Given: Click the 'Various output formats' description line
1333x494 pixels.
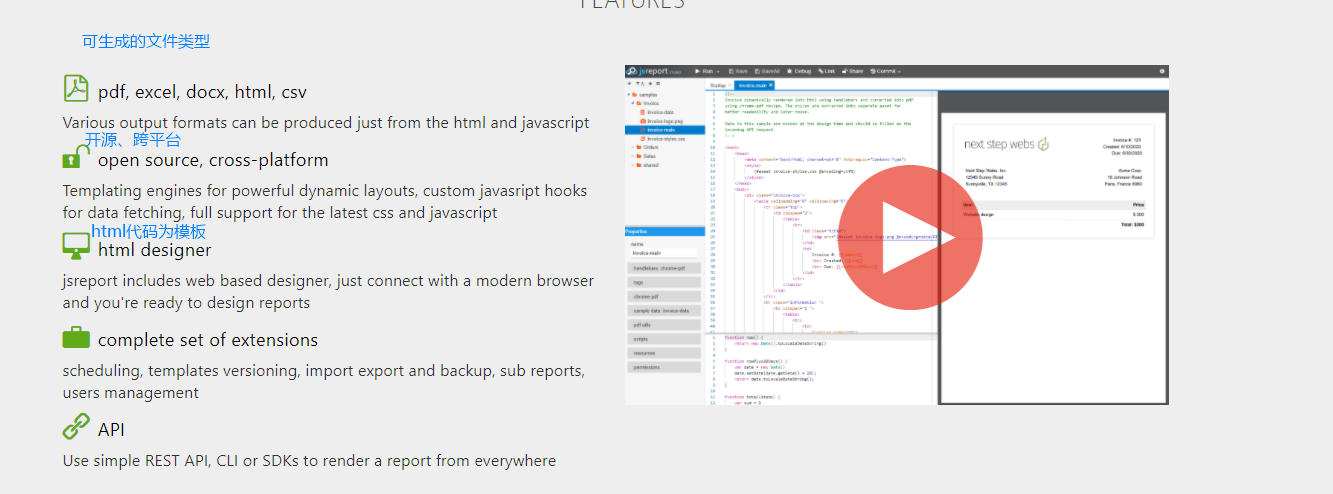Looking at the screenshot, I should click(x=326, y=123).
